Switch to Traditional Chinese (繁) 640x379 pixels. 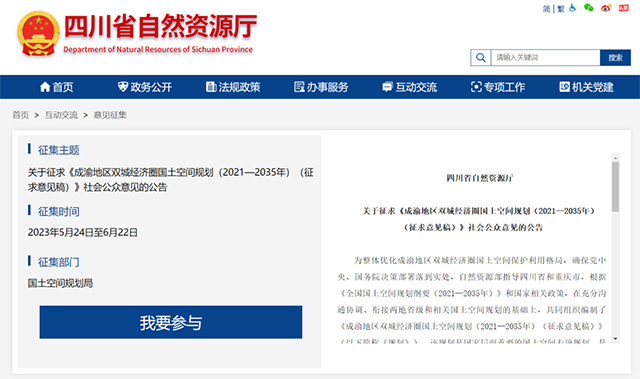561,9
